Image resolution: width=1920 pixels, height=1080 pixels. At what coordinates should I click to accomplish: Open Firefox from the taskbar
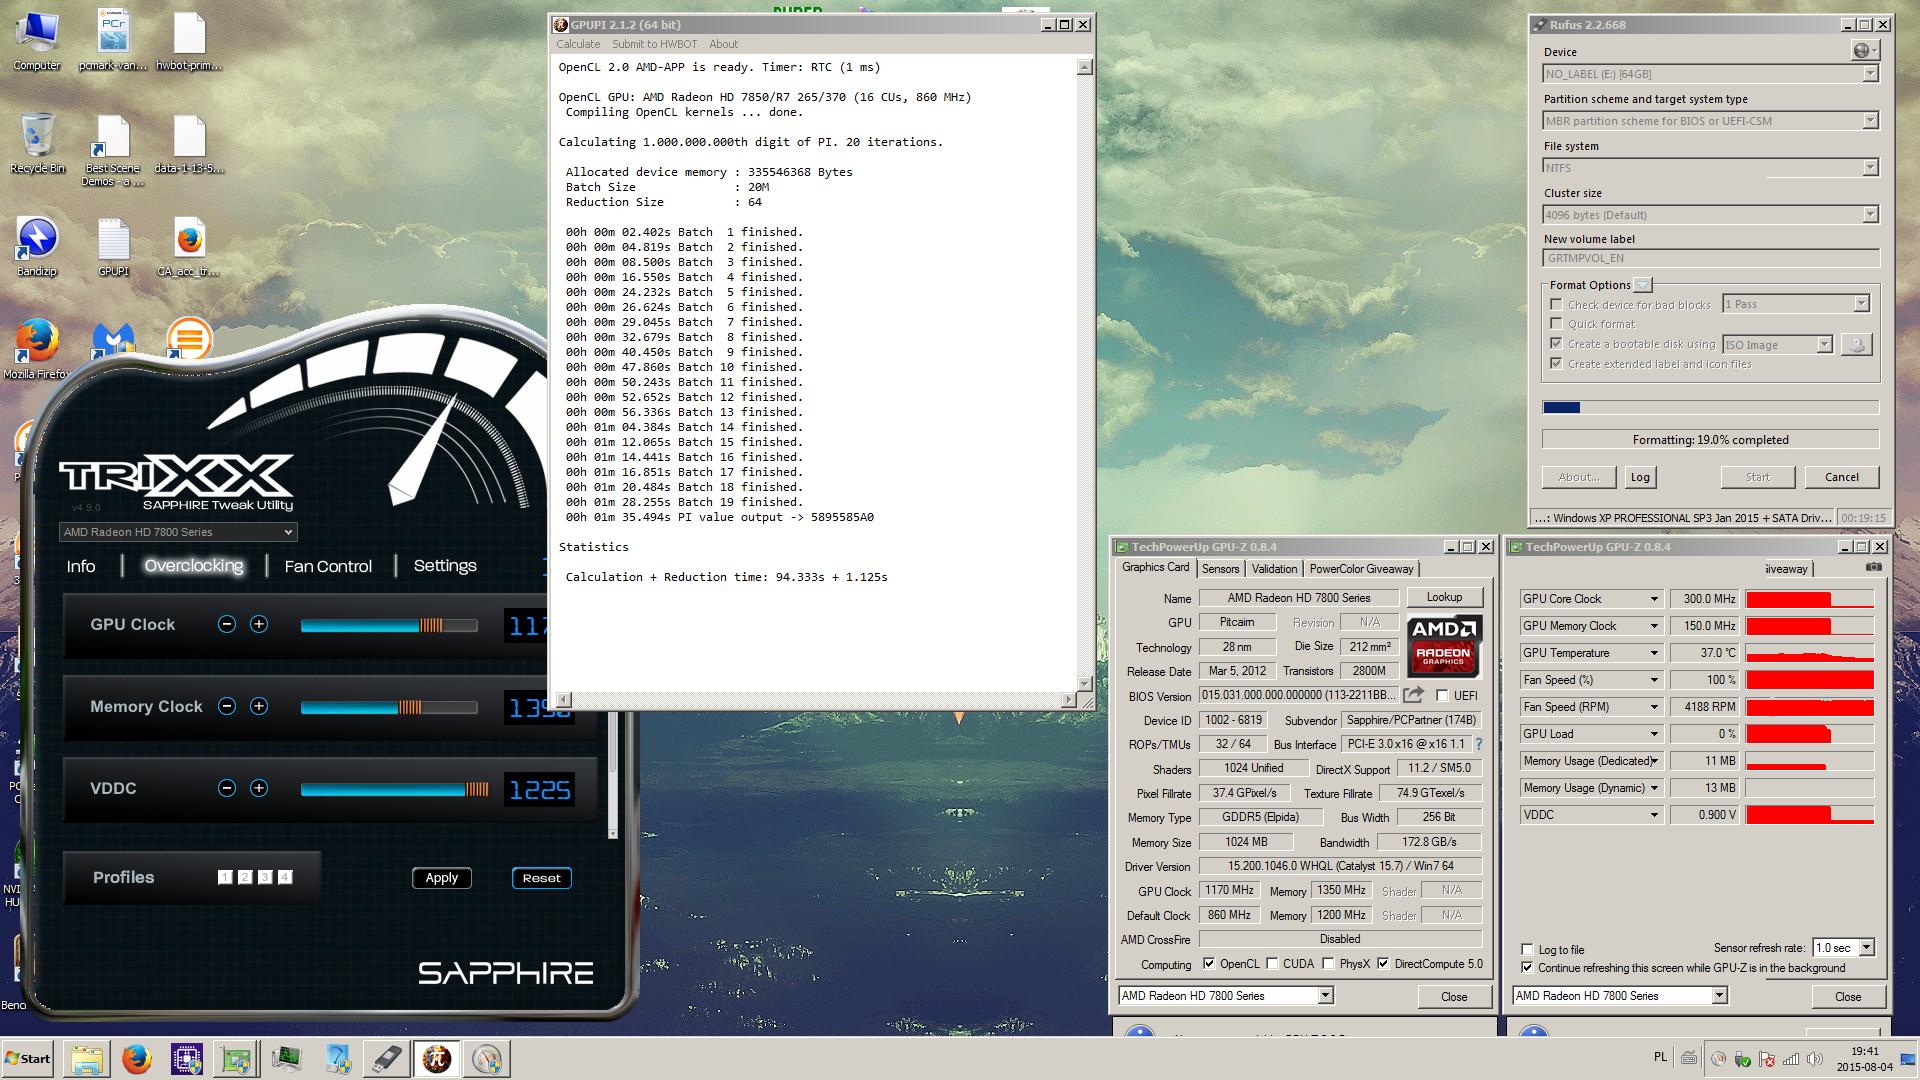tap(137, 1059)
